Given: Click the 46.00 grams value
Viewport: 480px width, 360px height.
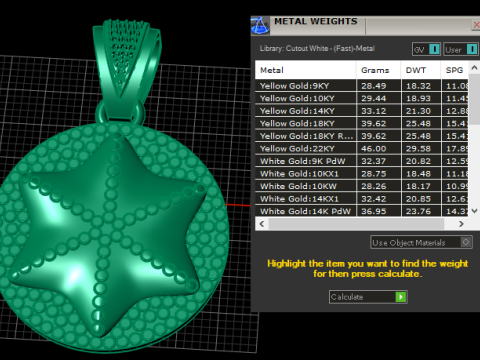Looking at the screenshot, I should click(374, 149).
